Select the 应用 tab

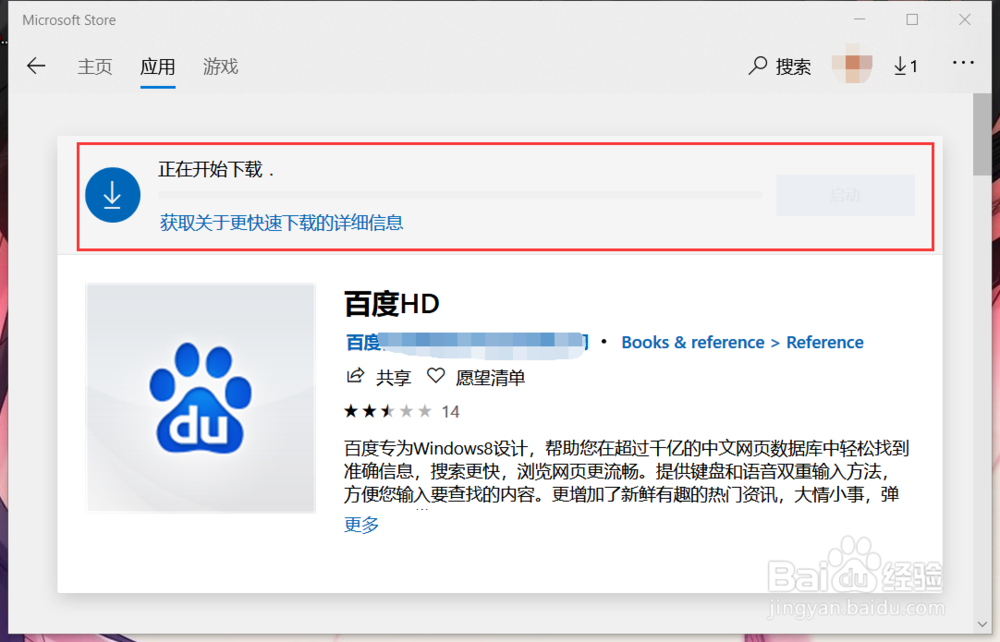[158, 66]
